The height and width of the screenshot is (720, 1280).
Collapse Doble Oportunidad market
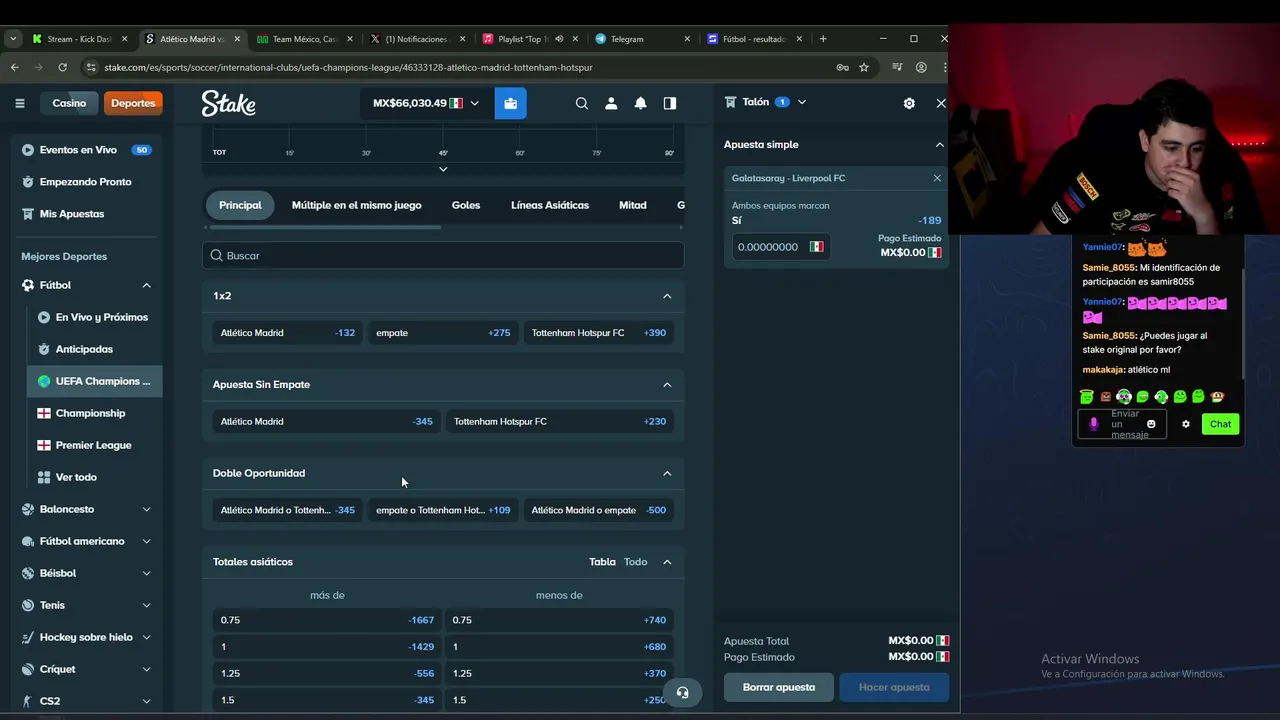(667, 473)
